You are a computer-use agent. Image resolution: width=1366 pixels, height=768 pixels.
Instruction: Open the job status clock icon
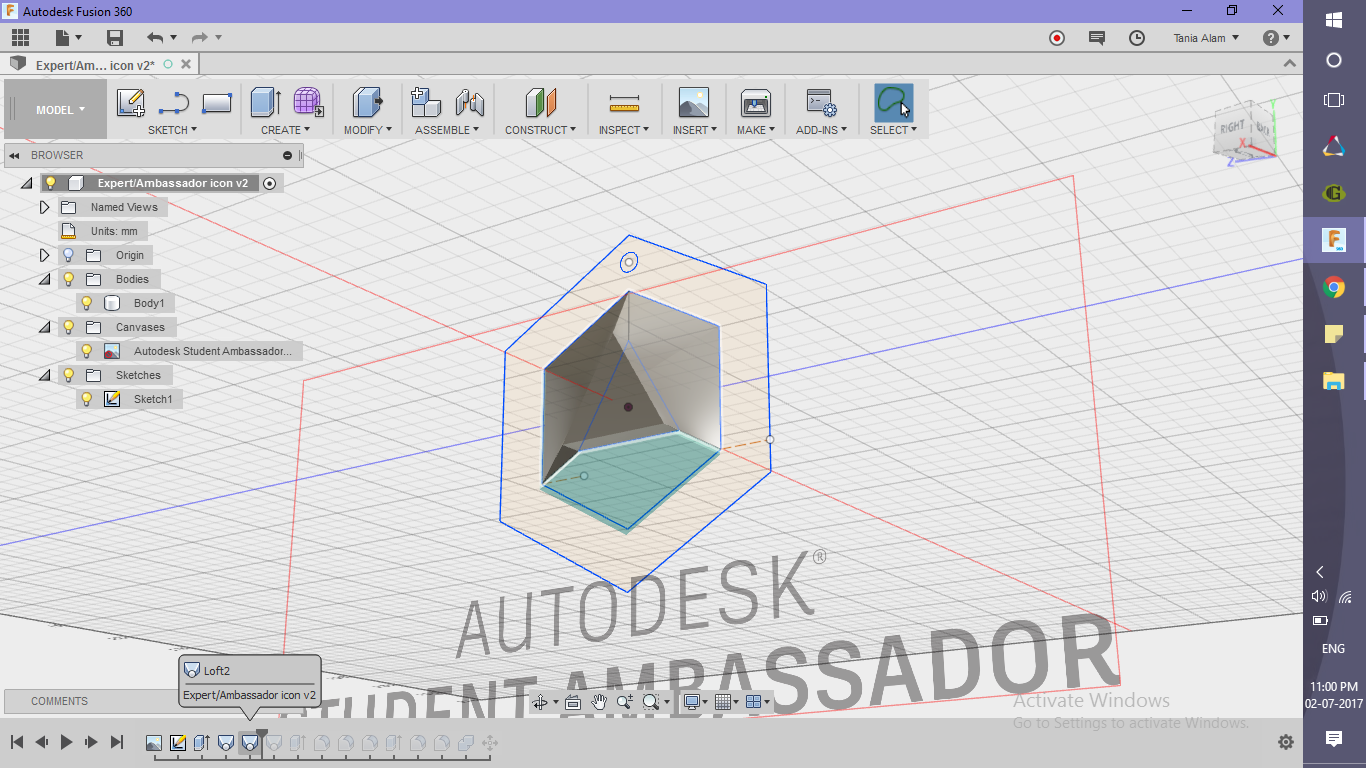pyautogui.click(x=1137, y=38)
